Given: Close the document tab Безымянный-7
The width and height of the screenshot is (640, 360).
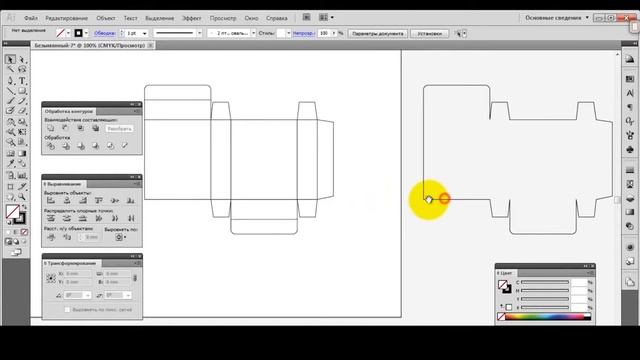Looking at the screenshot, I should 151,45.
